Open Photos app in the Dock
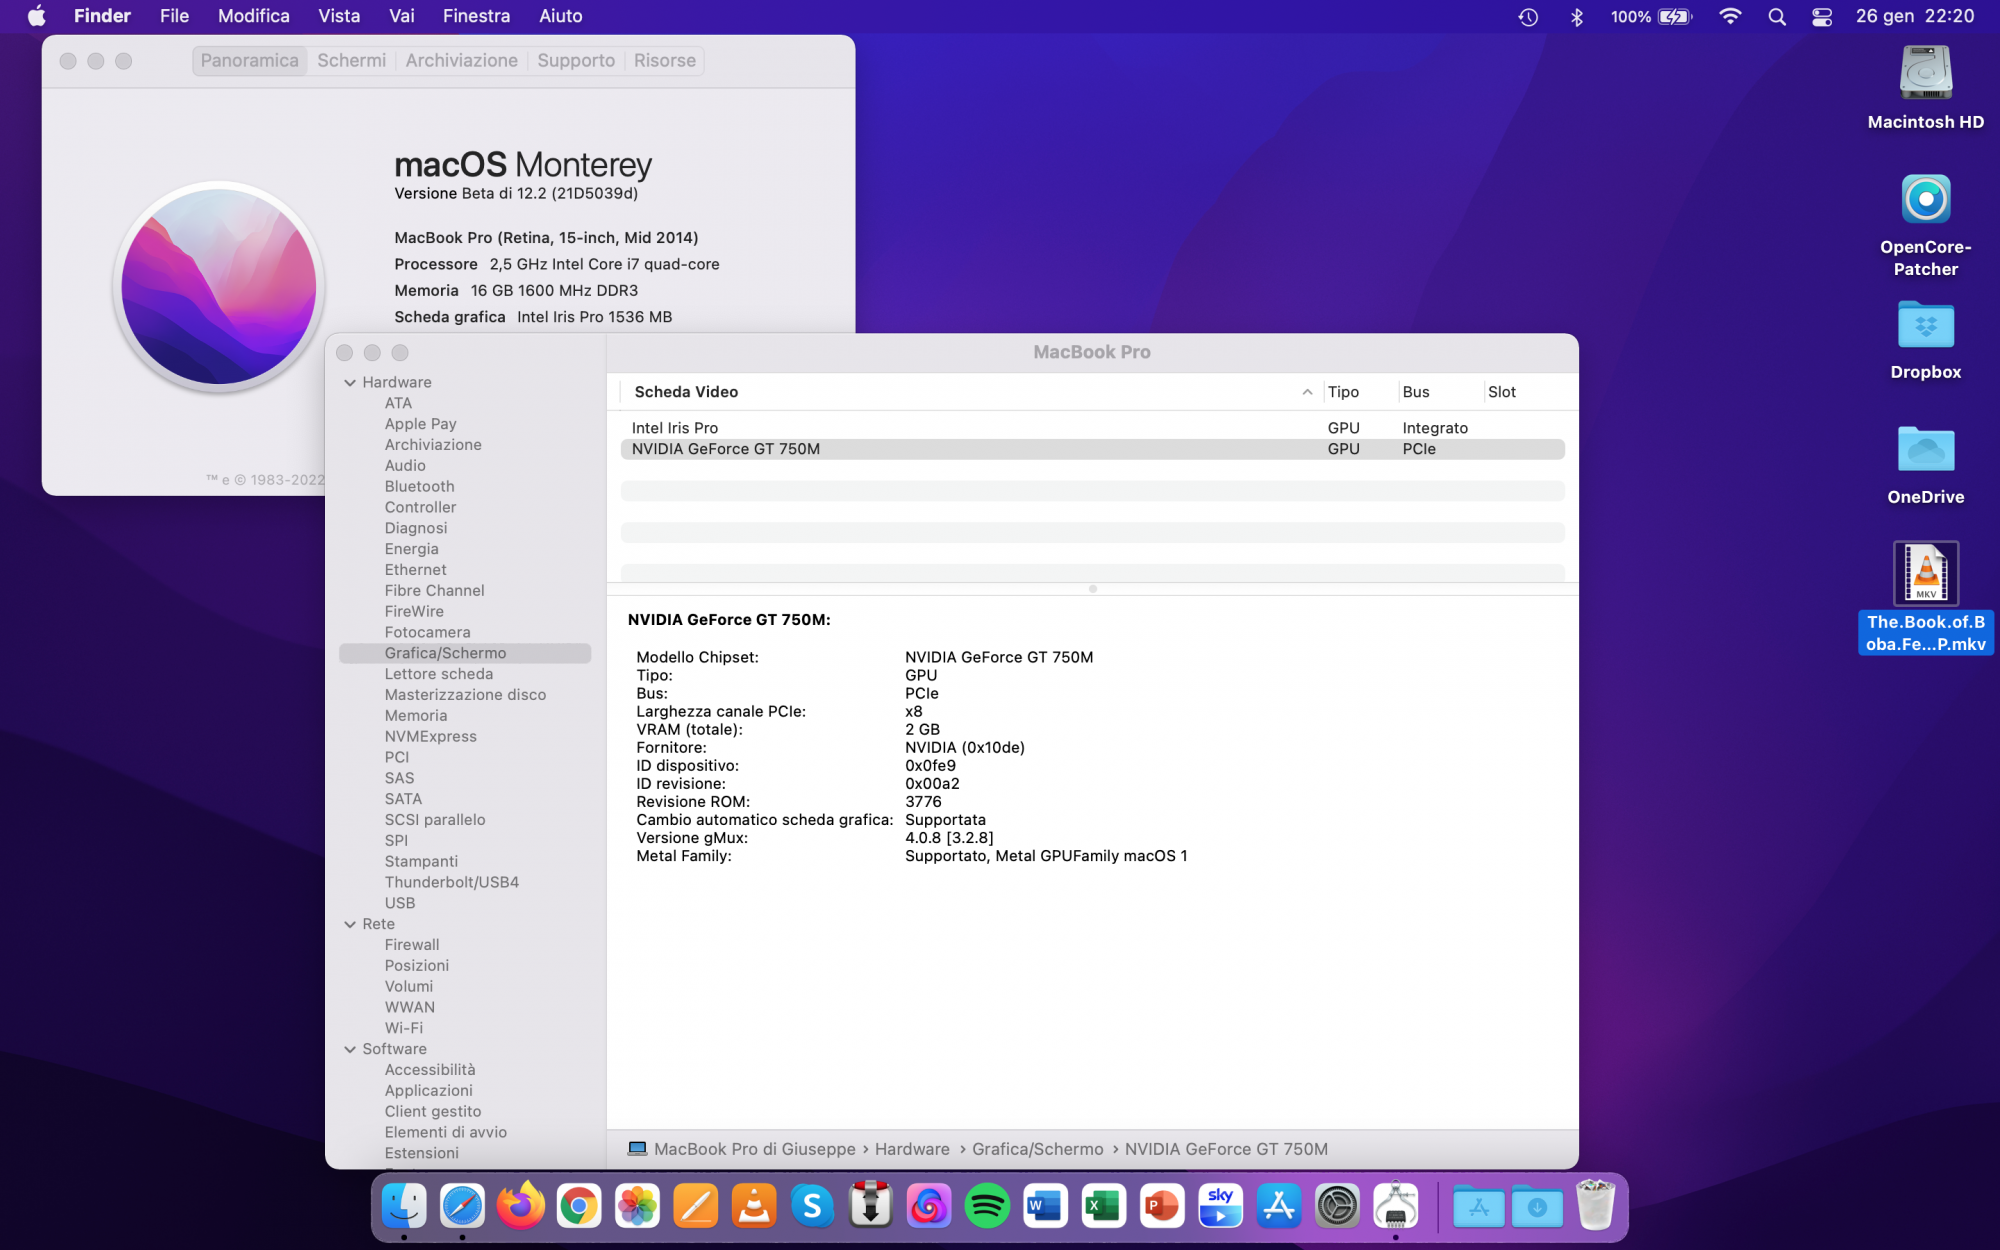2000x1250 pixels. (x=637, y=1206)
